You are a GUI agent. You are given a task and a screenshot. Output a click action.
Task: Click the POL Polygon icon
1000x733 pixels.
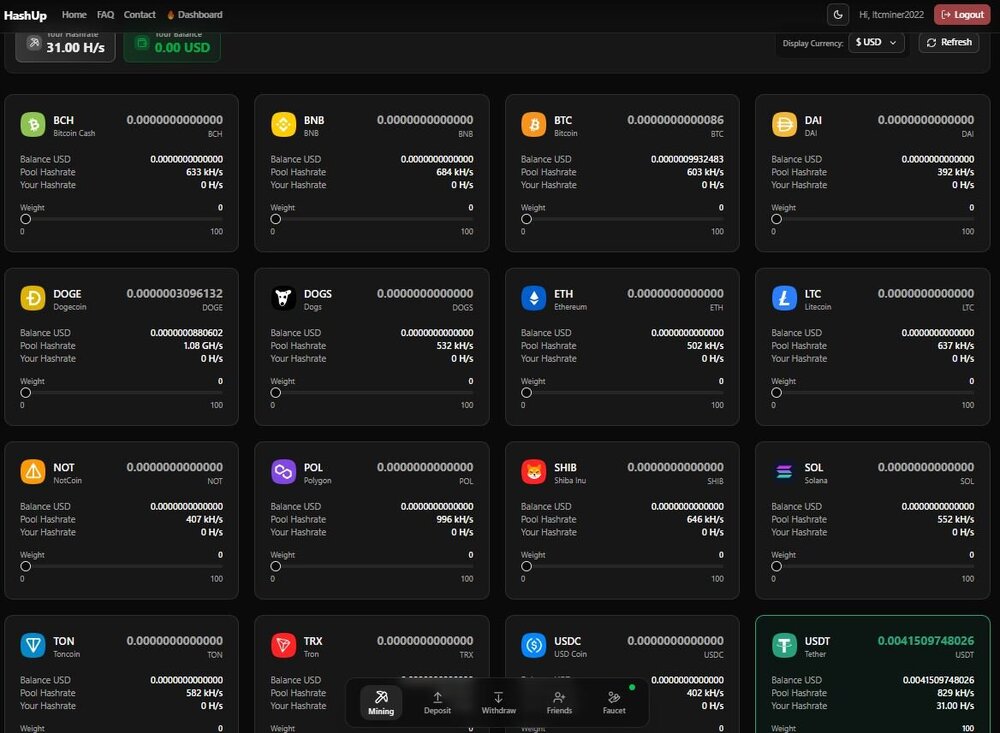click(283, 471)
